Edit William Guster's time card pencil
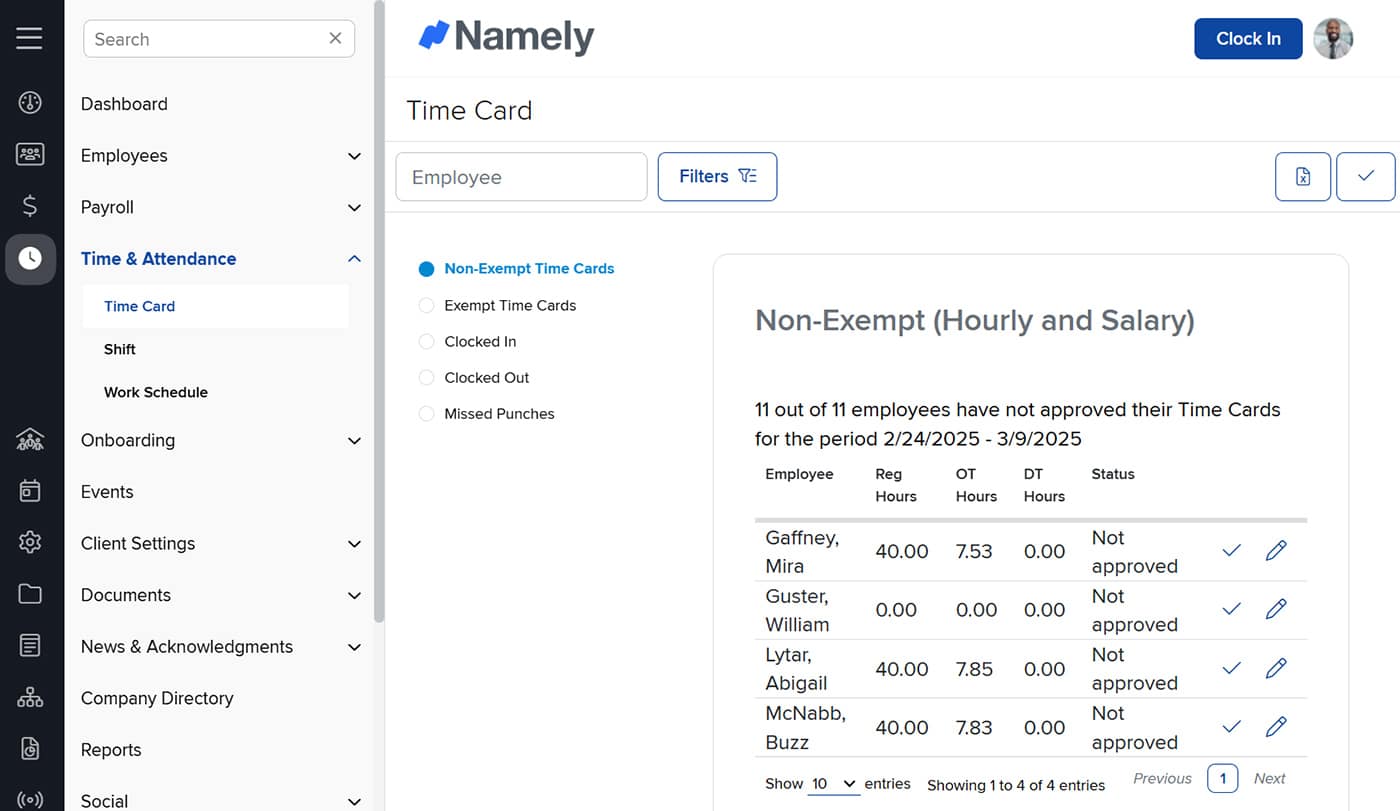 tap(1275, 609)
